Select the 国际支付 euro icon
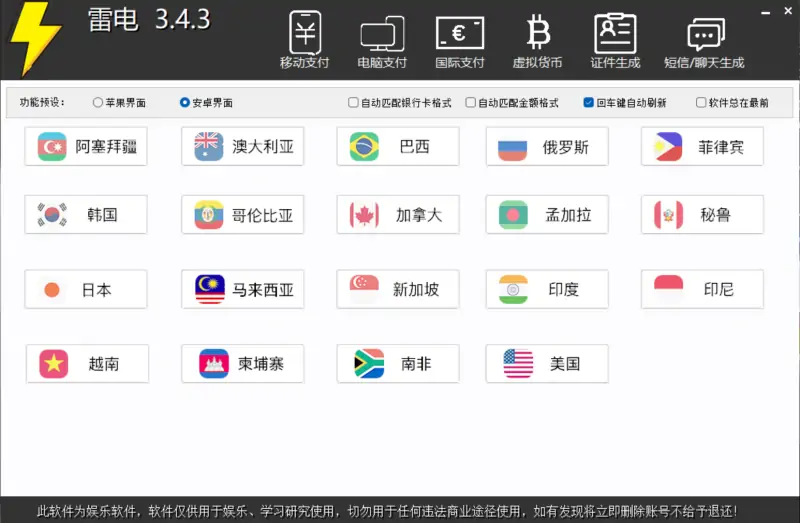The height and width of the screenshot is (523, 800). [459, 34]
